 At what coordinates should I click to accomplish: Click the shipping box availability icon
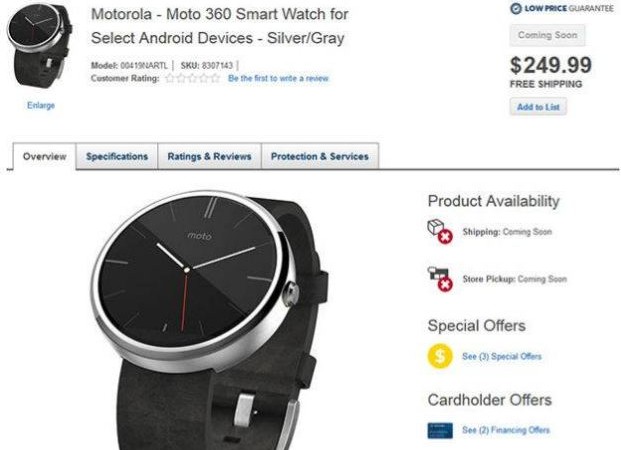pyautogui.click(x=440, y=232)
